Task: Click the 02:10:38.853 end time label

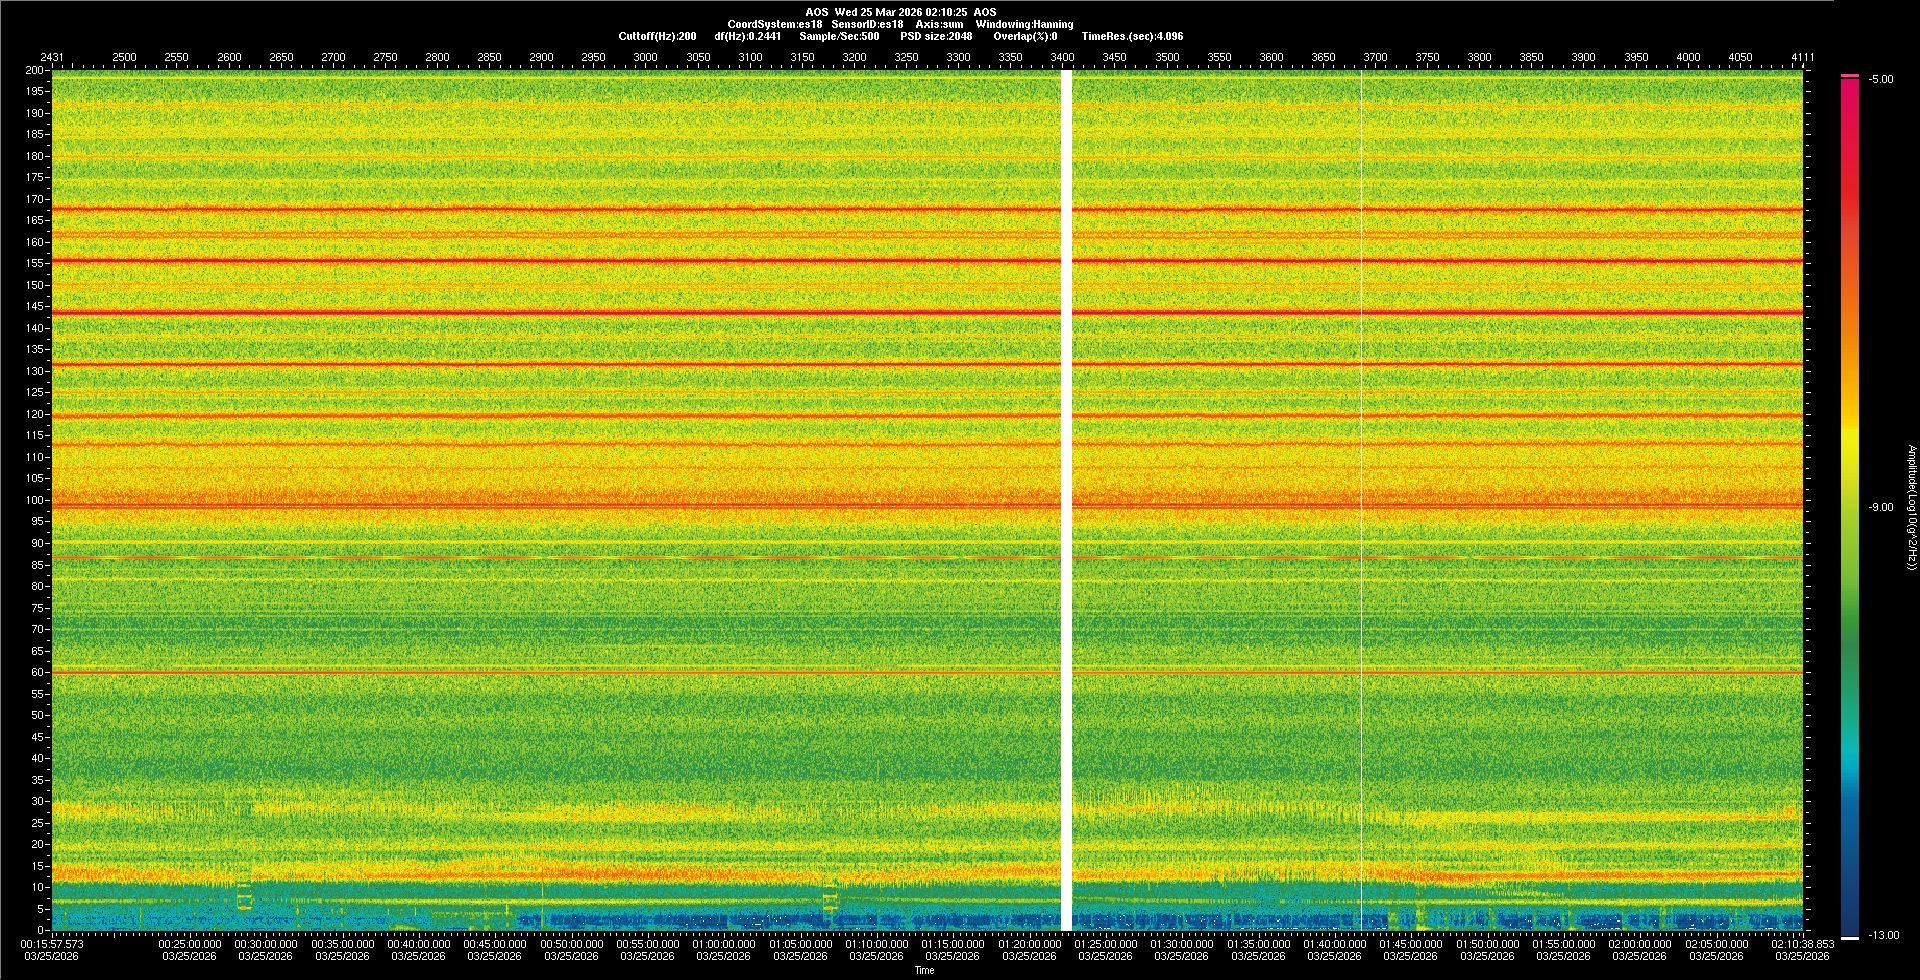Action: click(x=1802, y=944)
